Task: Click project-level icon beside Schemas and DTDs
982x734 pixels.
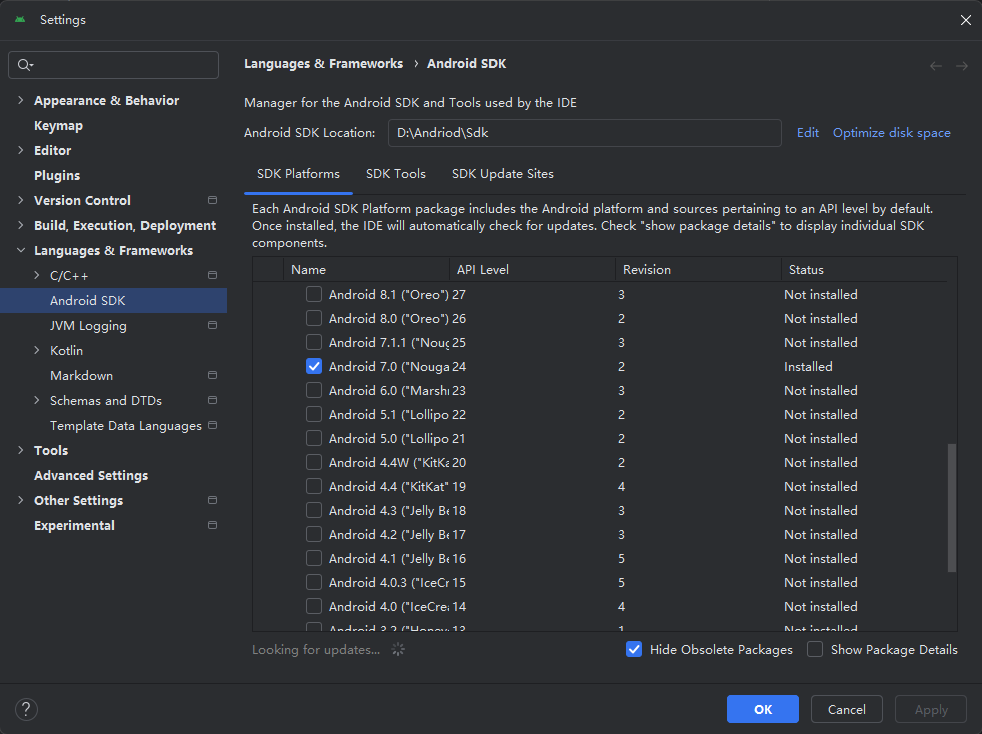Action: (212, 400)
